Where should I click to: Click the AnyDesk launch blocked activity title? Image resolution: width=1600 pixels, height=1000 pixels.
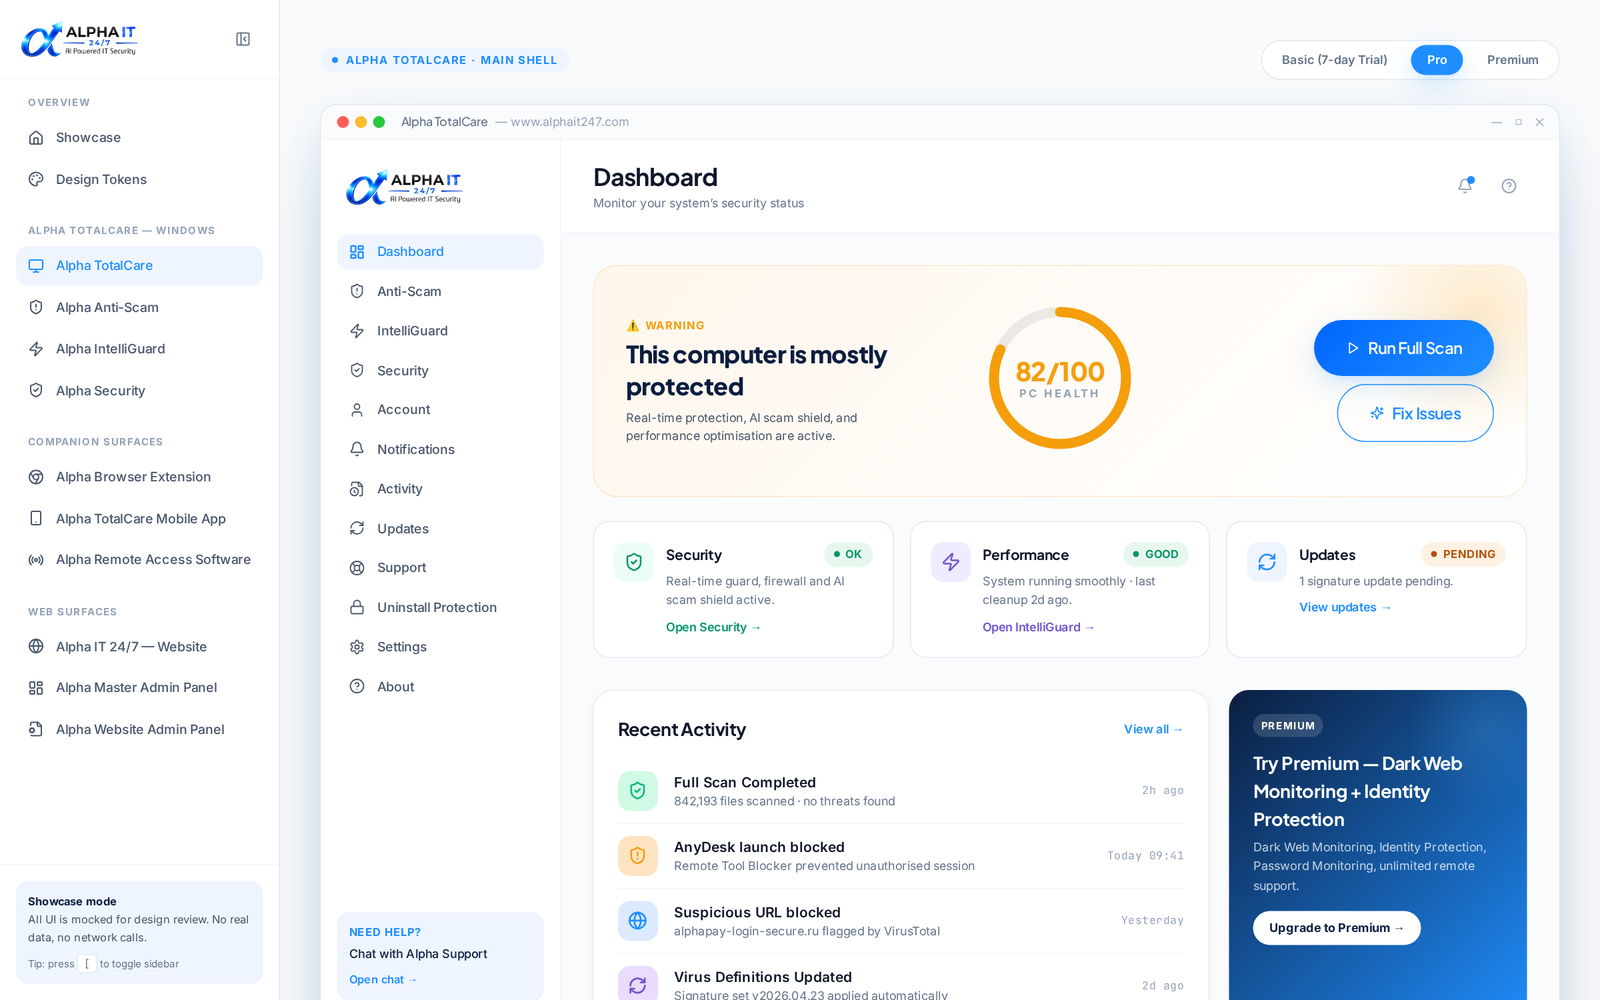click(x=759, y=847)
